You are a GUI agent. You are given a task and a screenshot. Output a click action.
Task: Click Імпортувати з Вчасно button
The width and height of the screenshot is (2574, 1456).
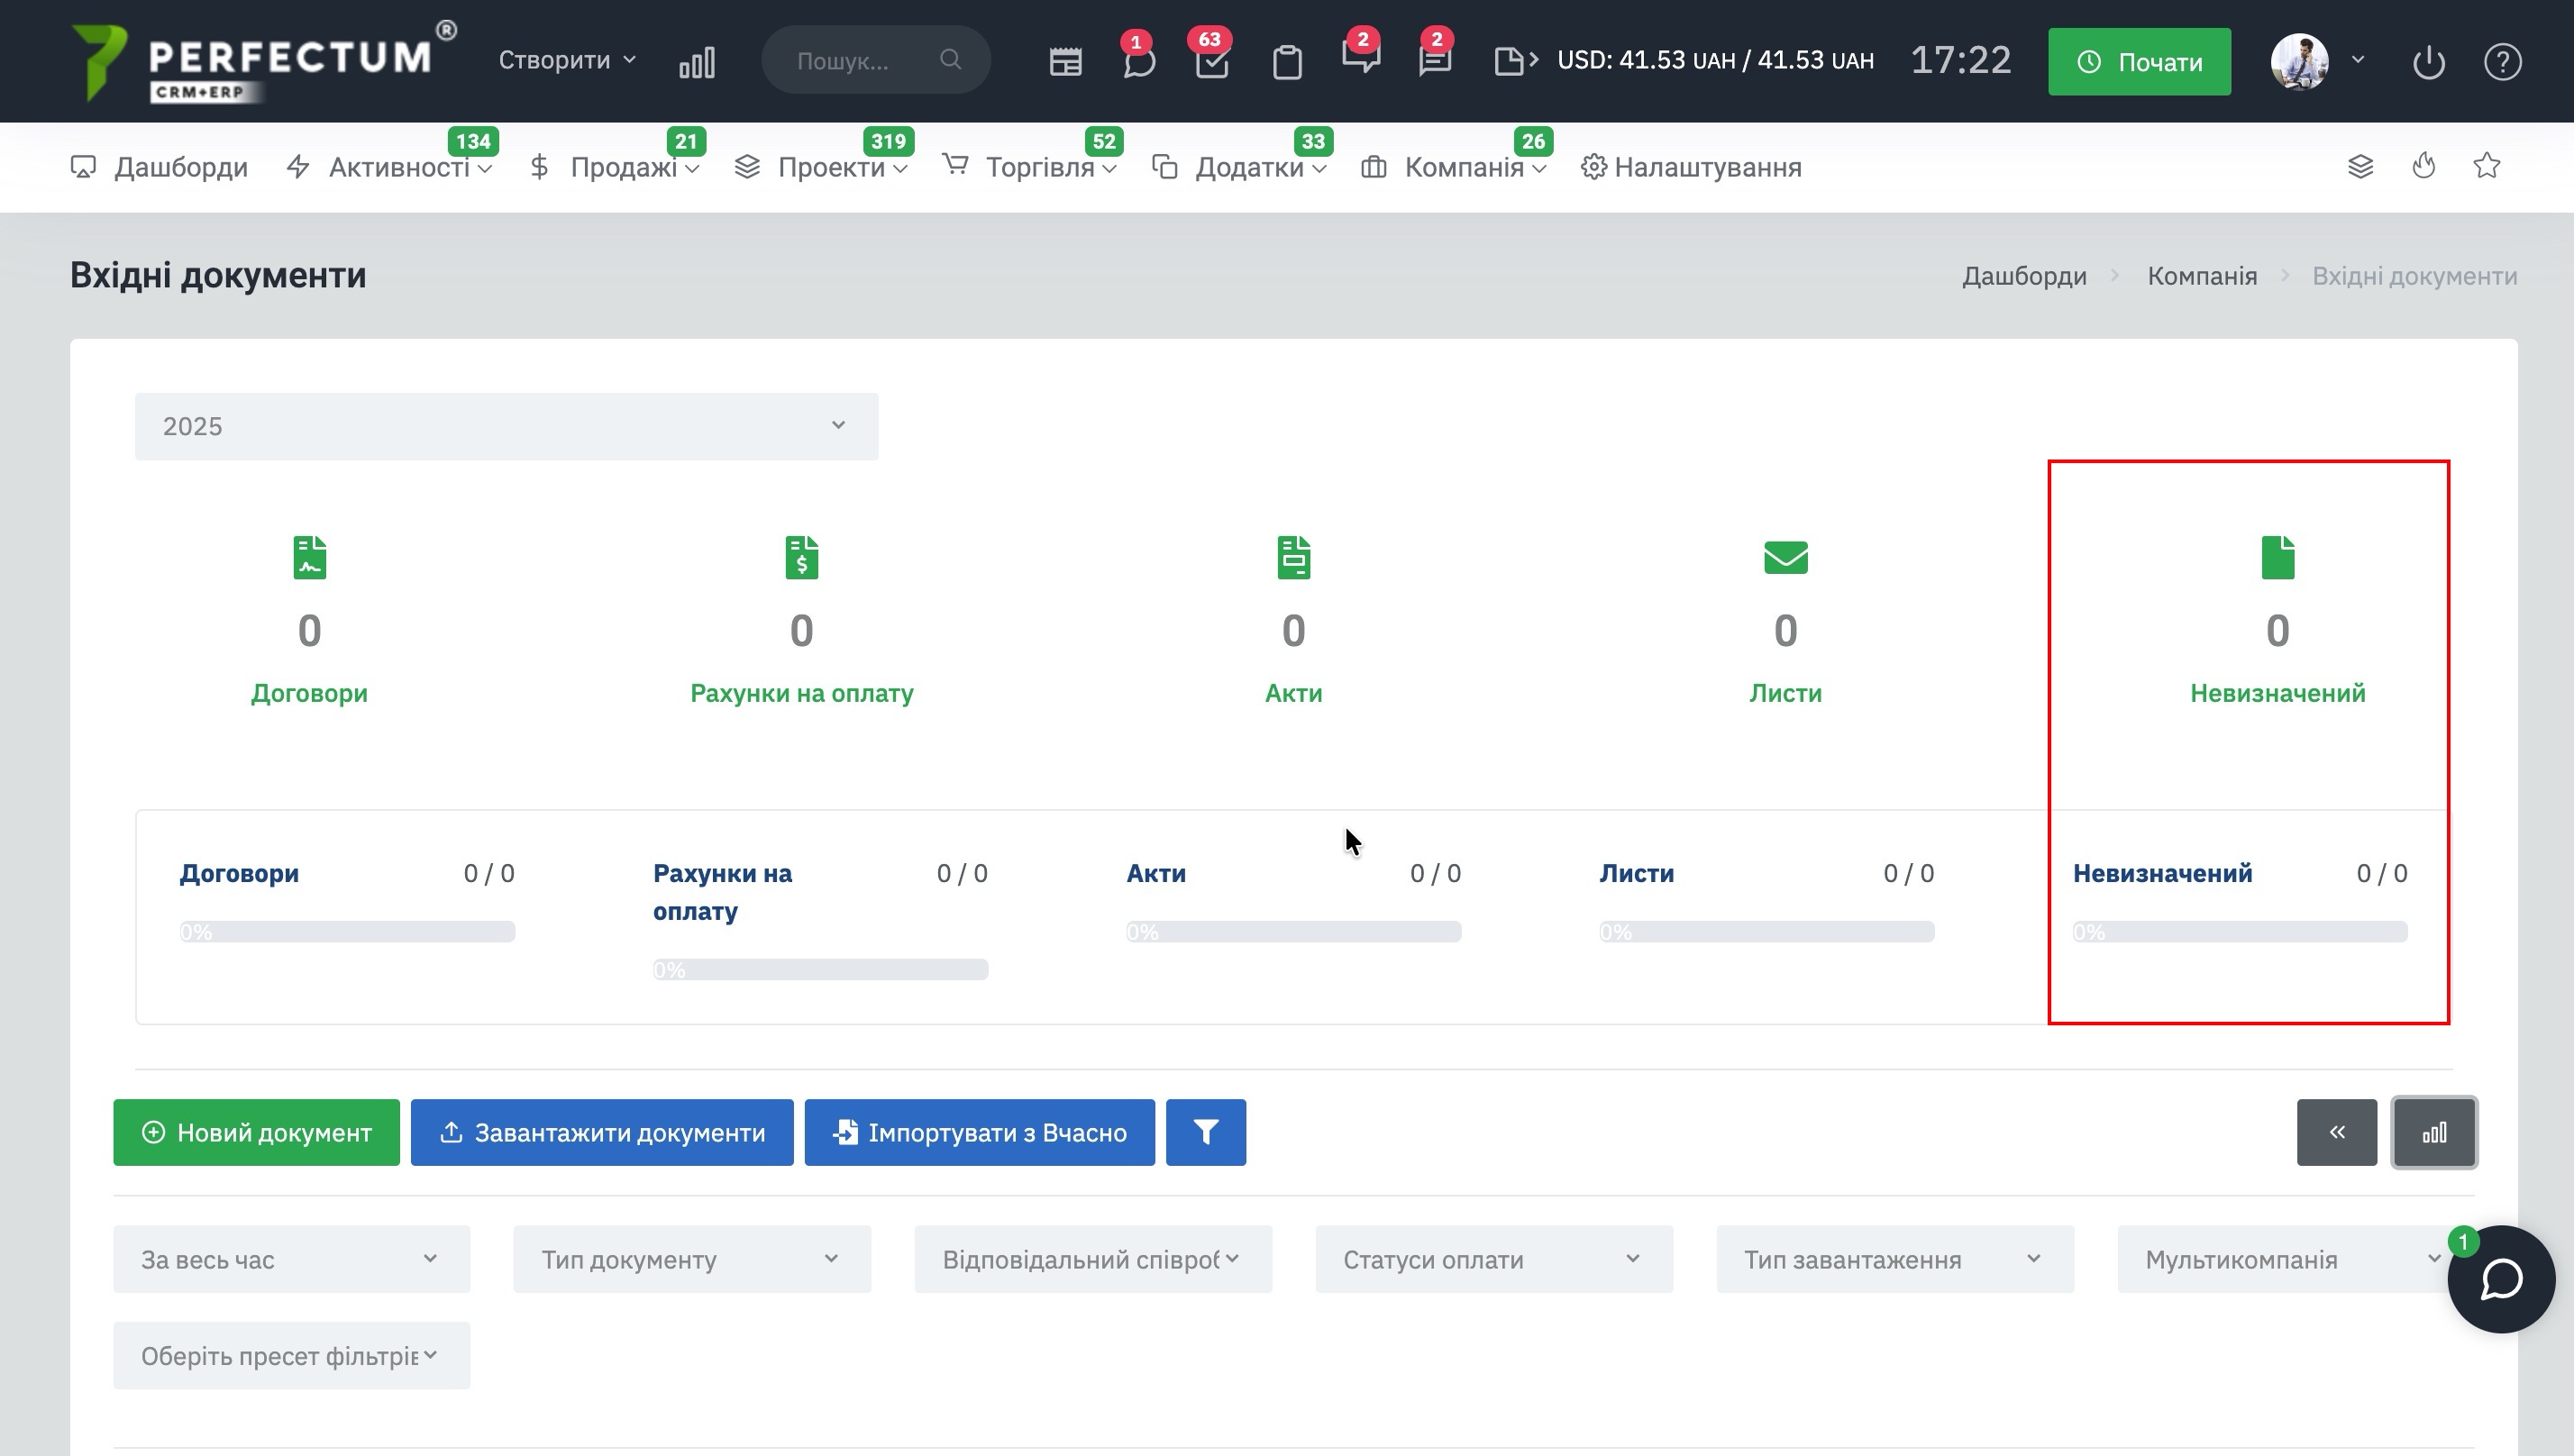979,1132
